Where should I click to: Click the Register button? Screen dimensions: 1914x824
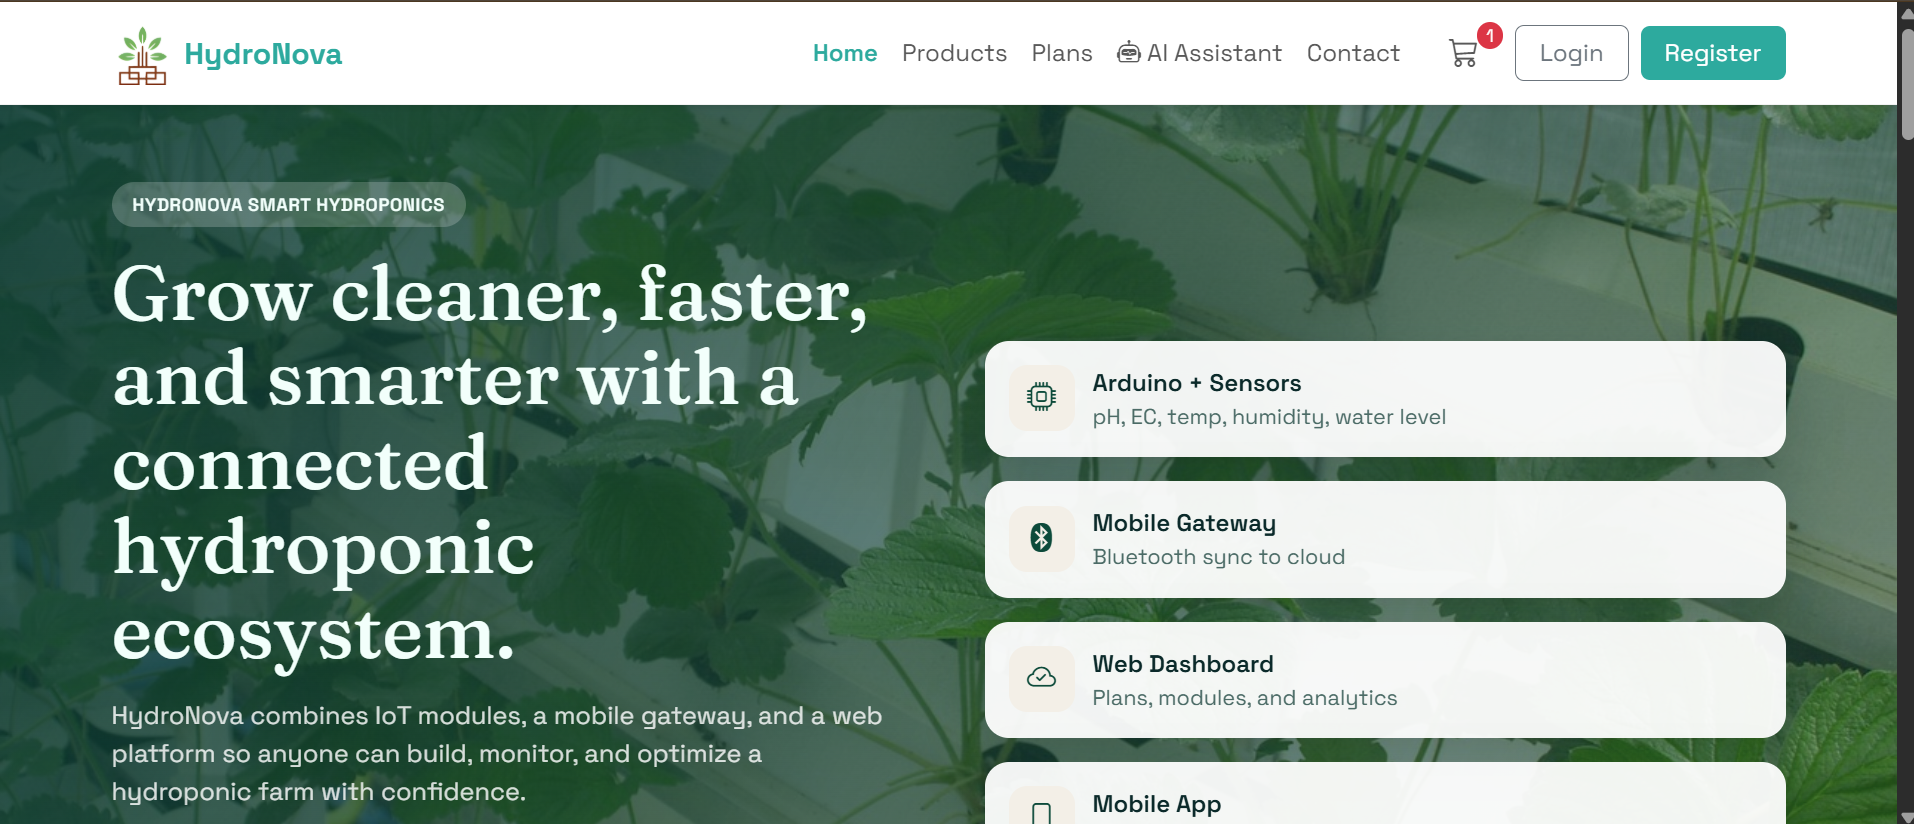click(x=1712, y=53)
